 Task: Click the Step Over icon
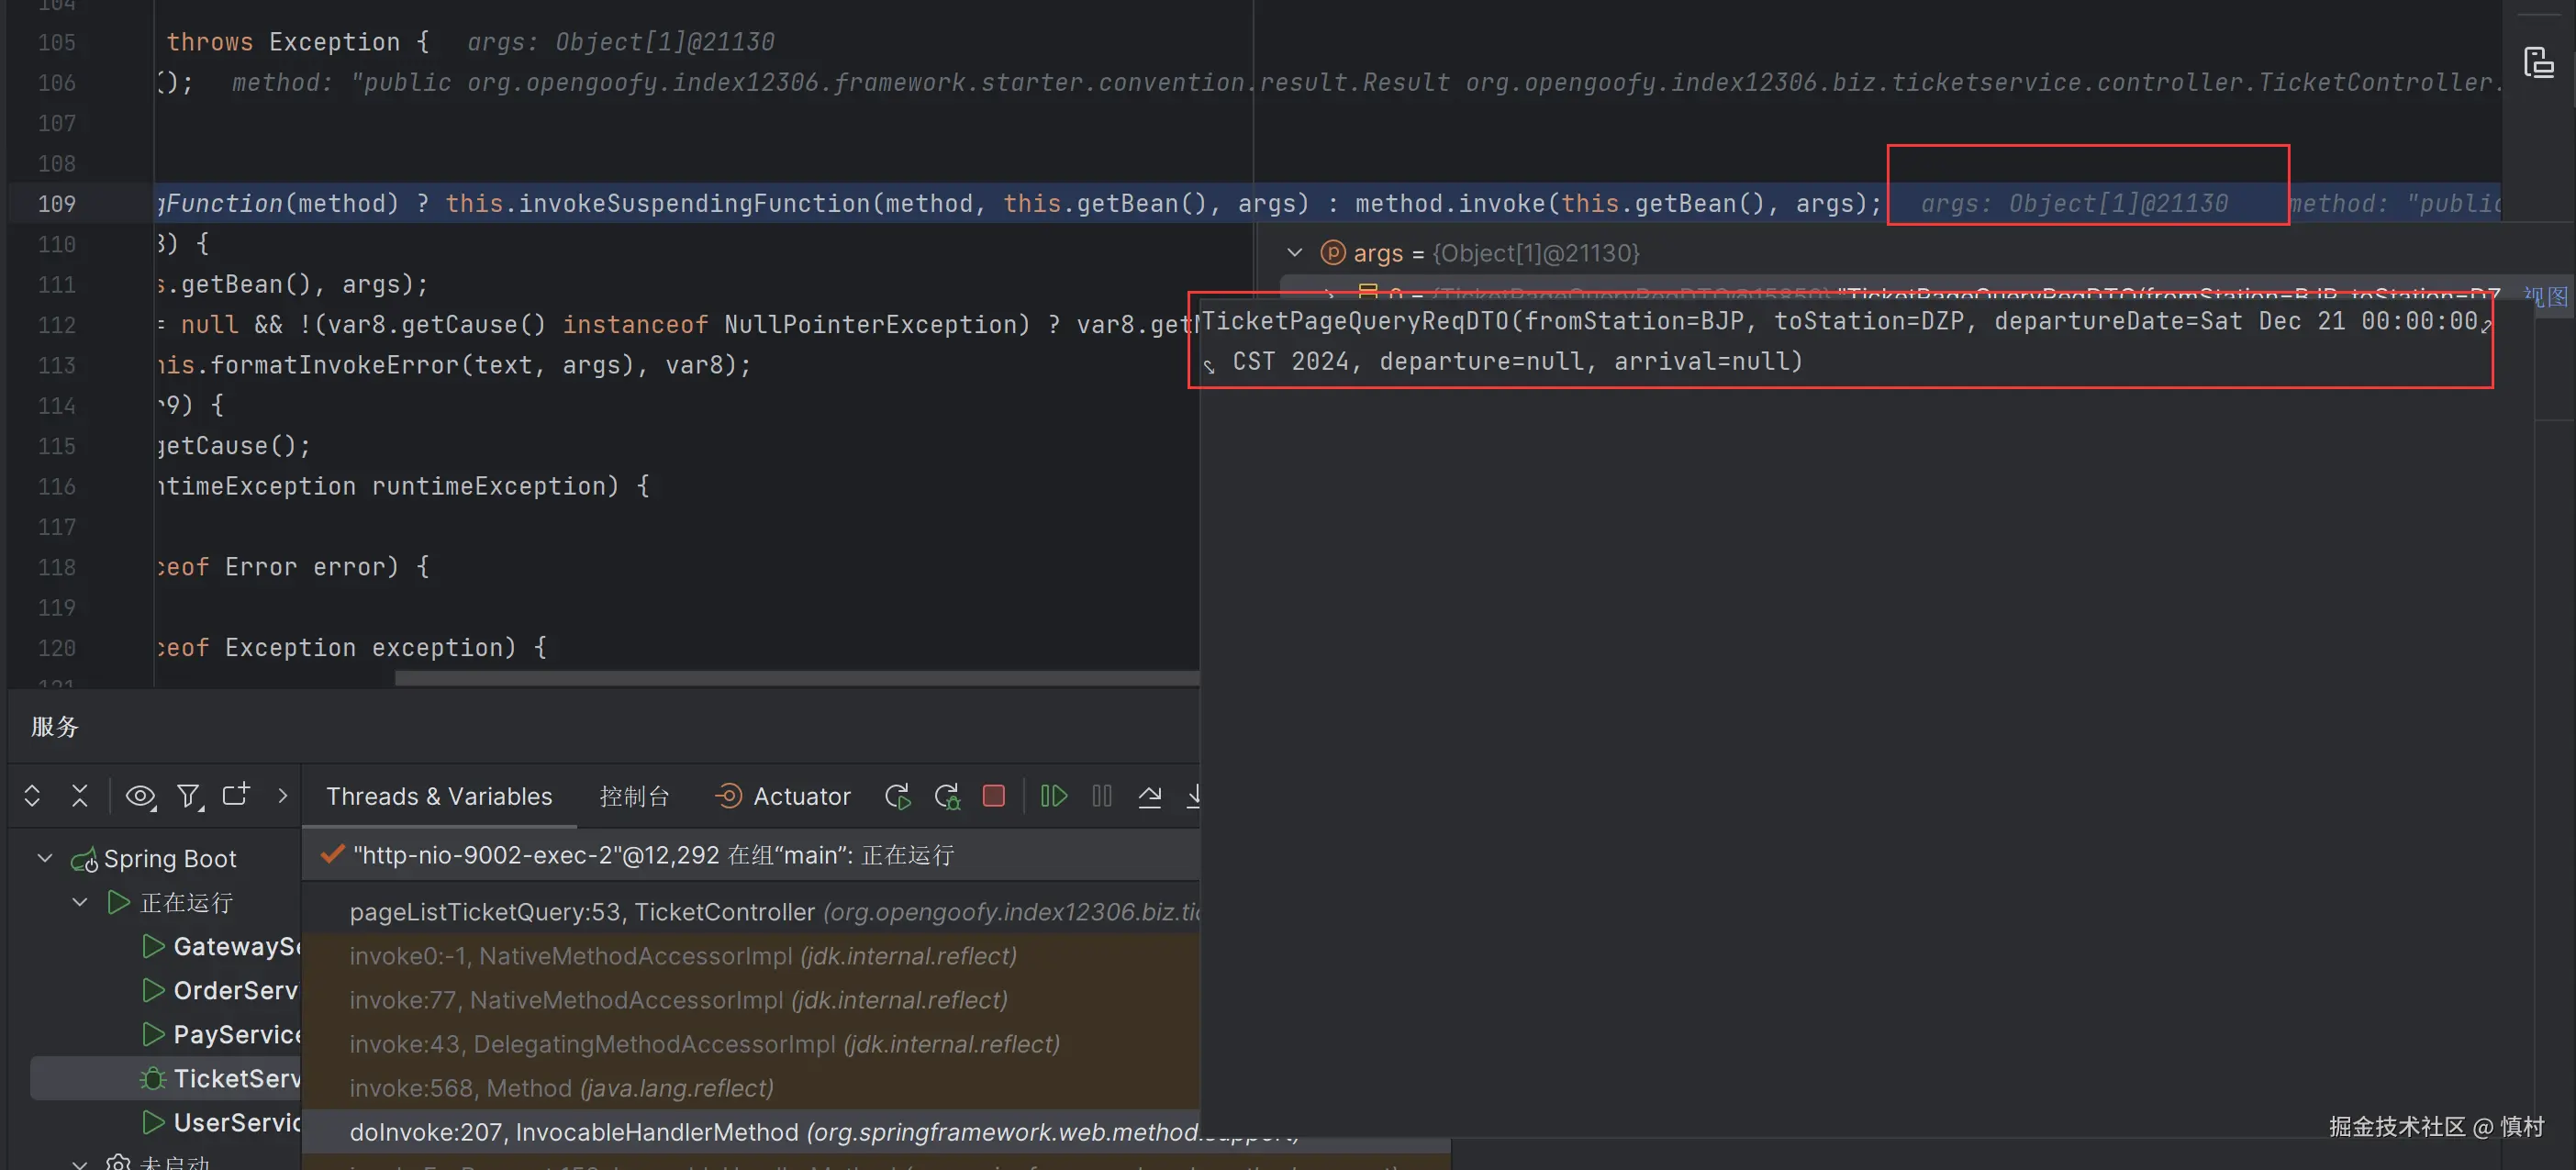point(1149,796)
